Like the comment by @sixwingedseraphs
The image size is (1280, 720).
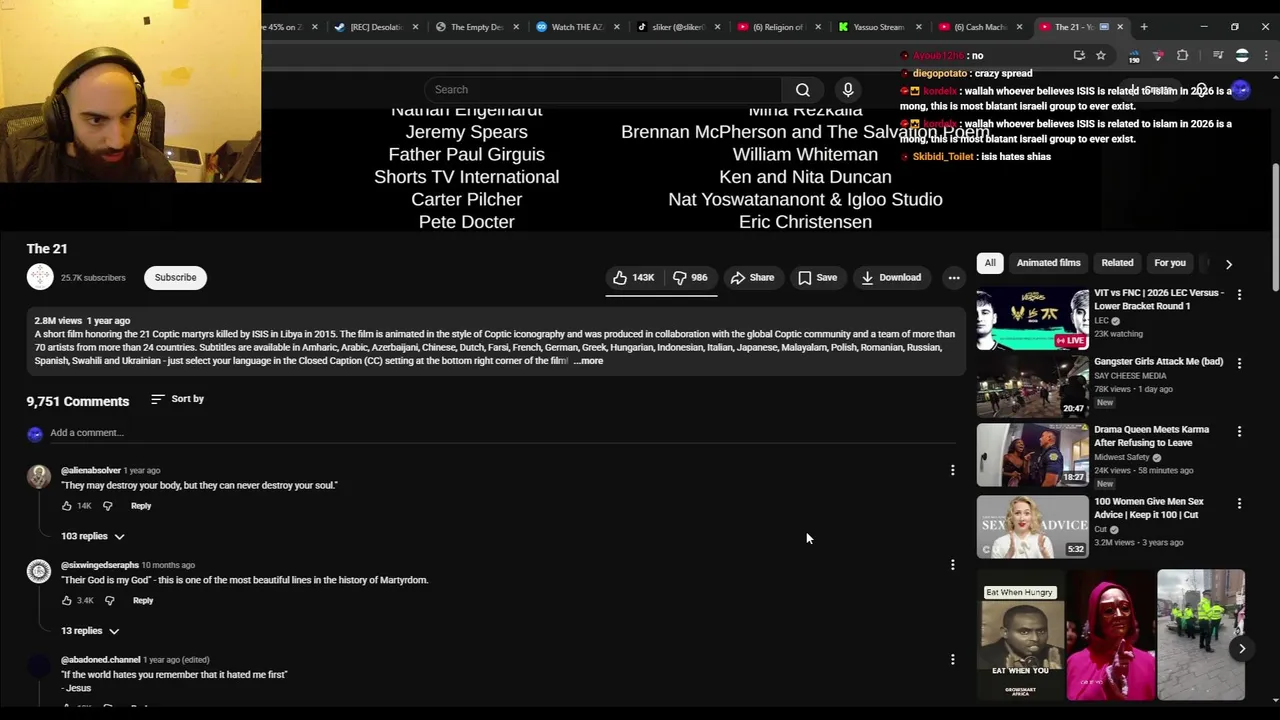(67, 601)
